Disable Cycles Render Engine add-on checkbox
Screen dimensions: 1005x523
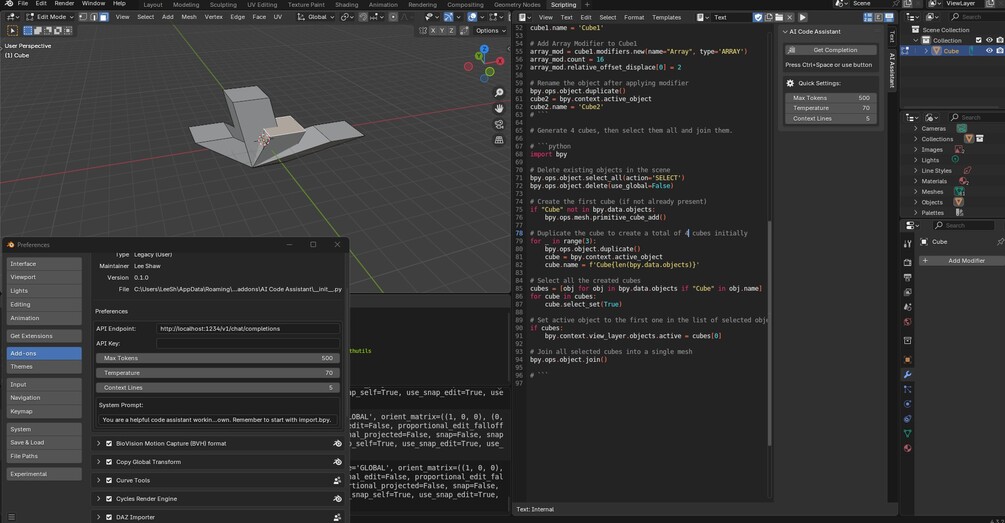tap(109, 499)
